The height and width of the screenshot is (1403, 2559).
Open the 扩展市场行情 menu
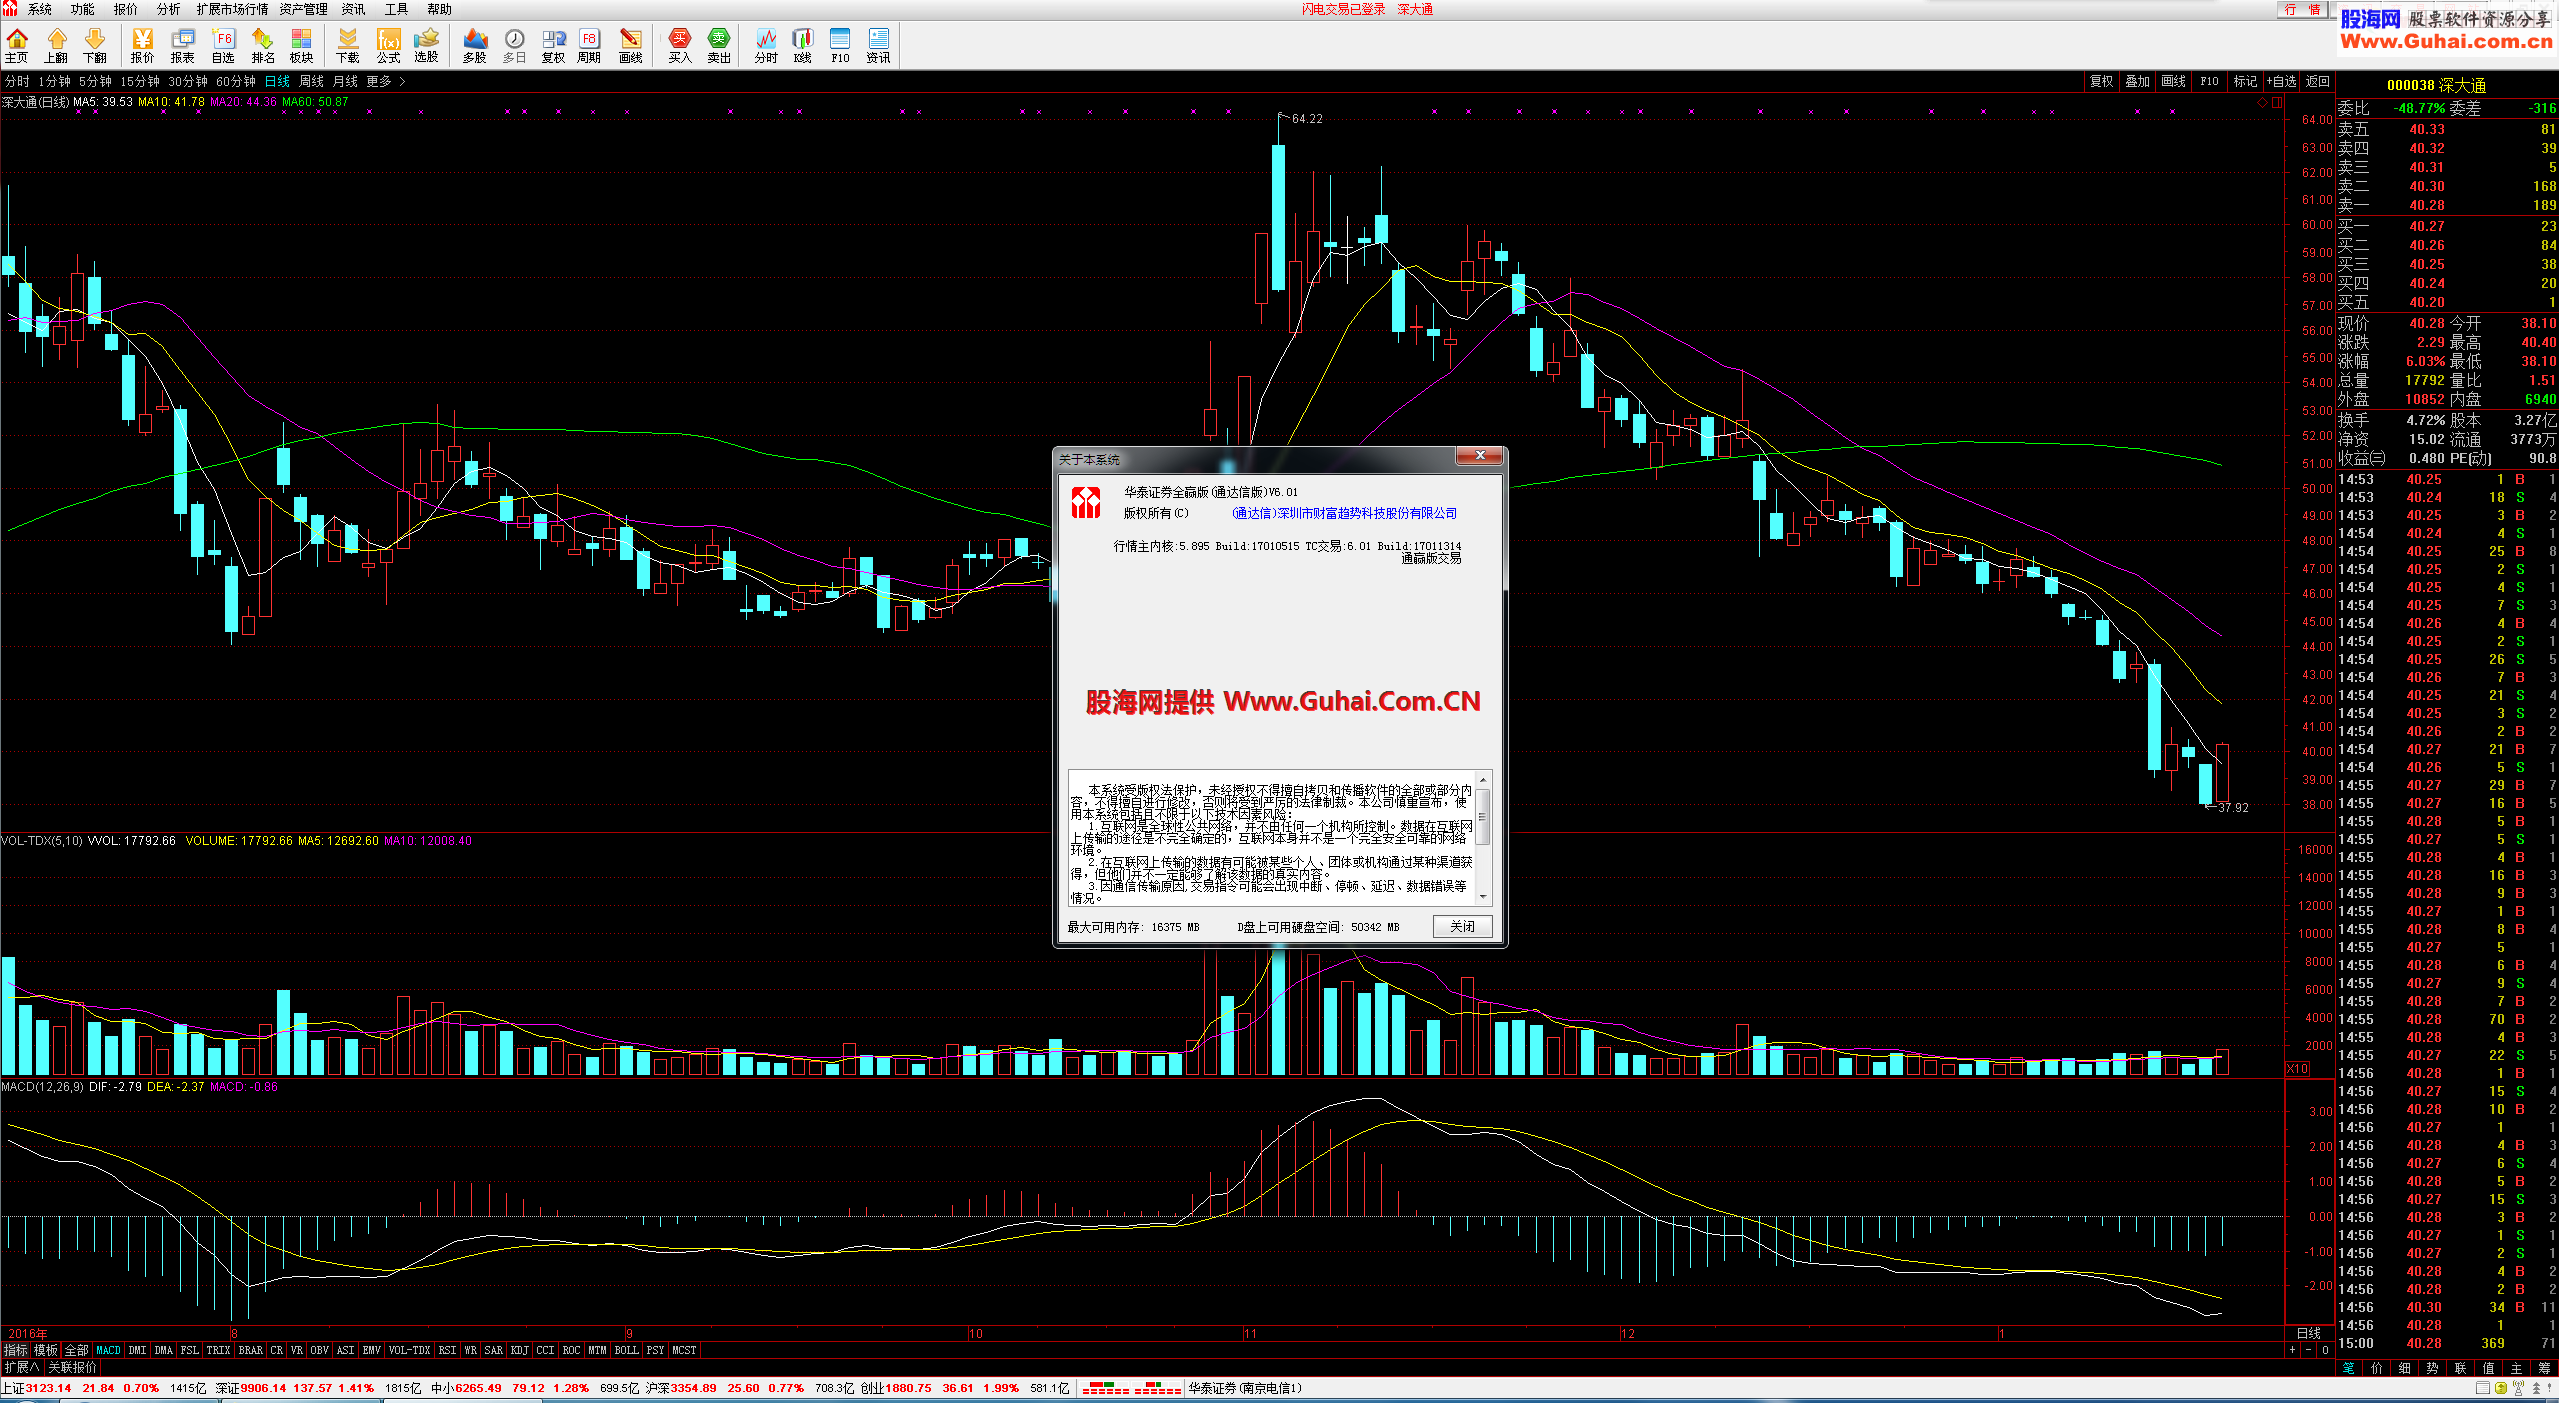[x=232, y=9]
